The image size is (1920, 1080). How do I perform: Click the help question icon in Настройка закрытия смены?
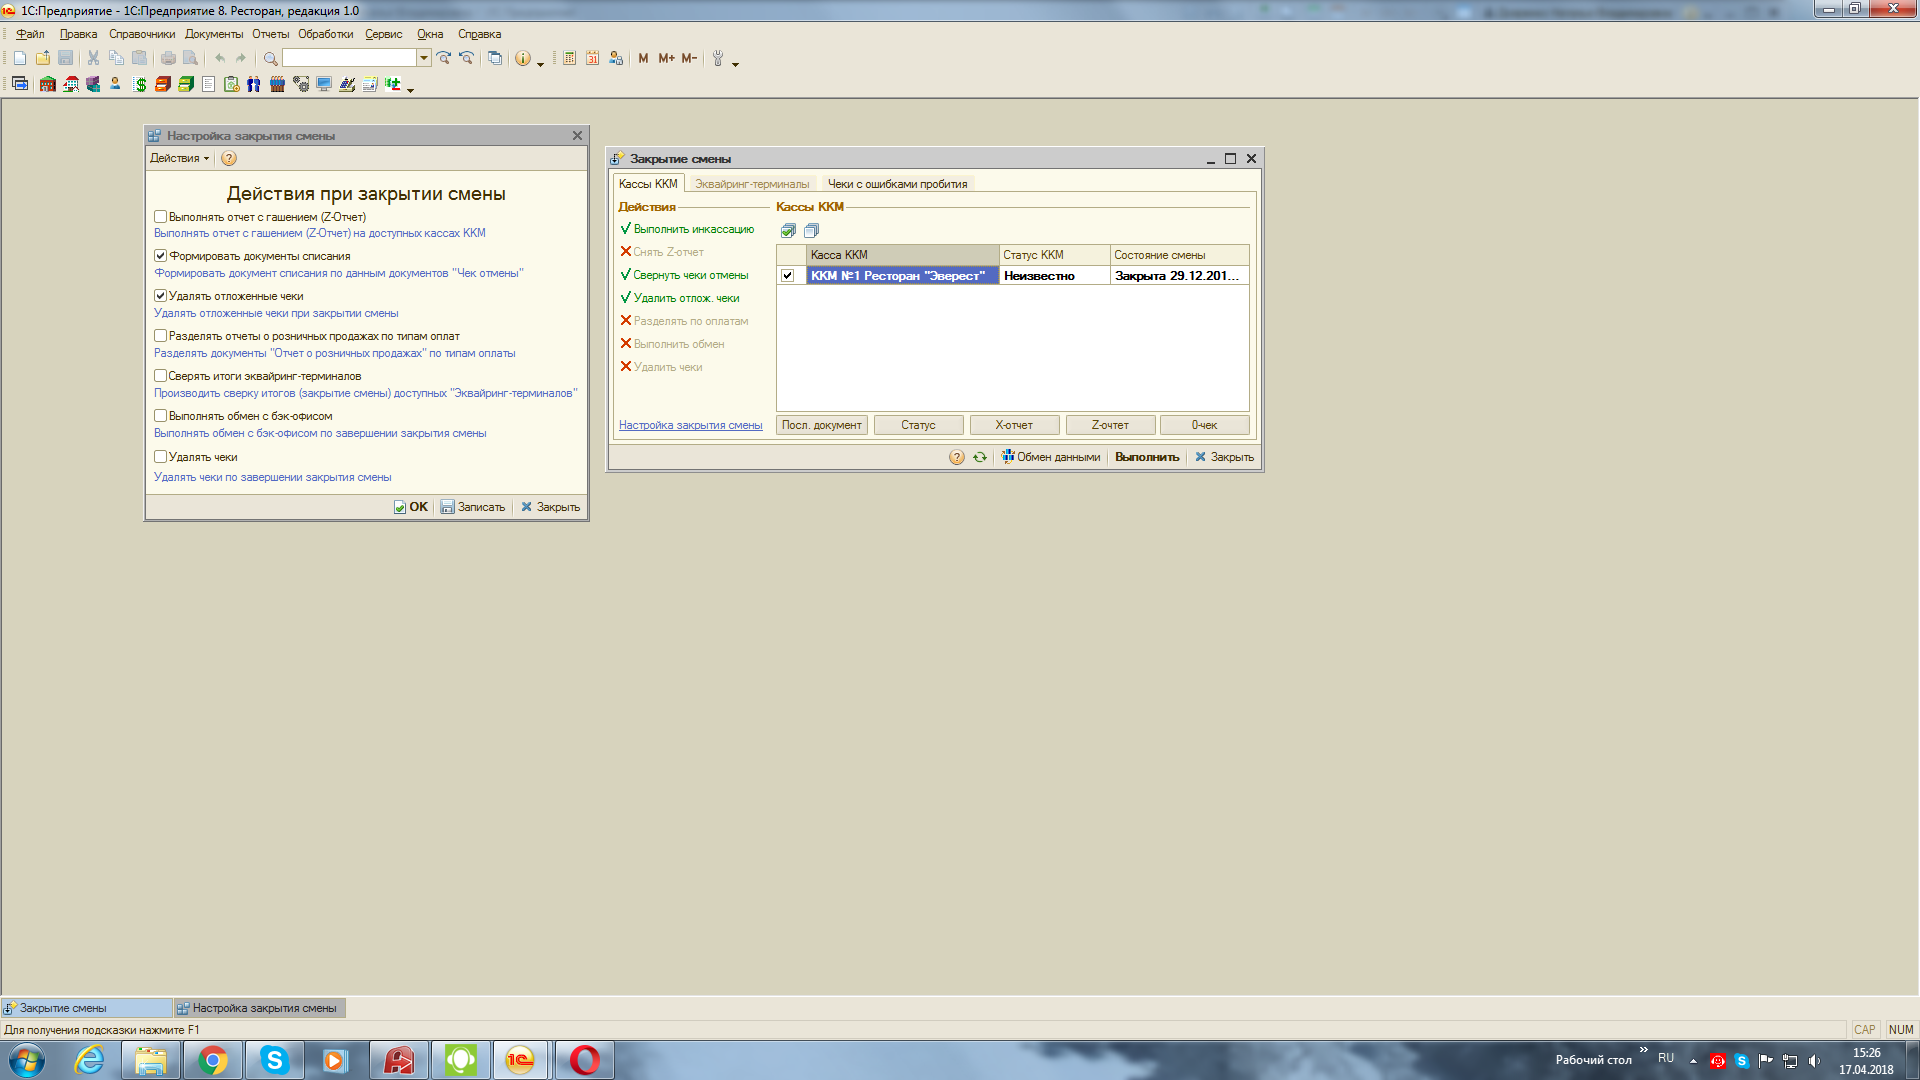tap(229, 158)
